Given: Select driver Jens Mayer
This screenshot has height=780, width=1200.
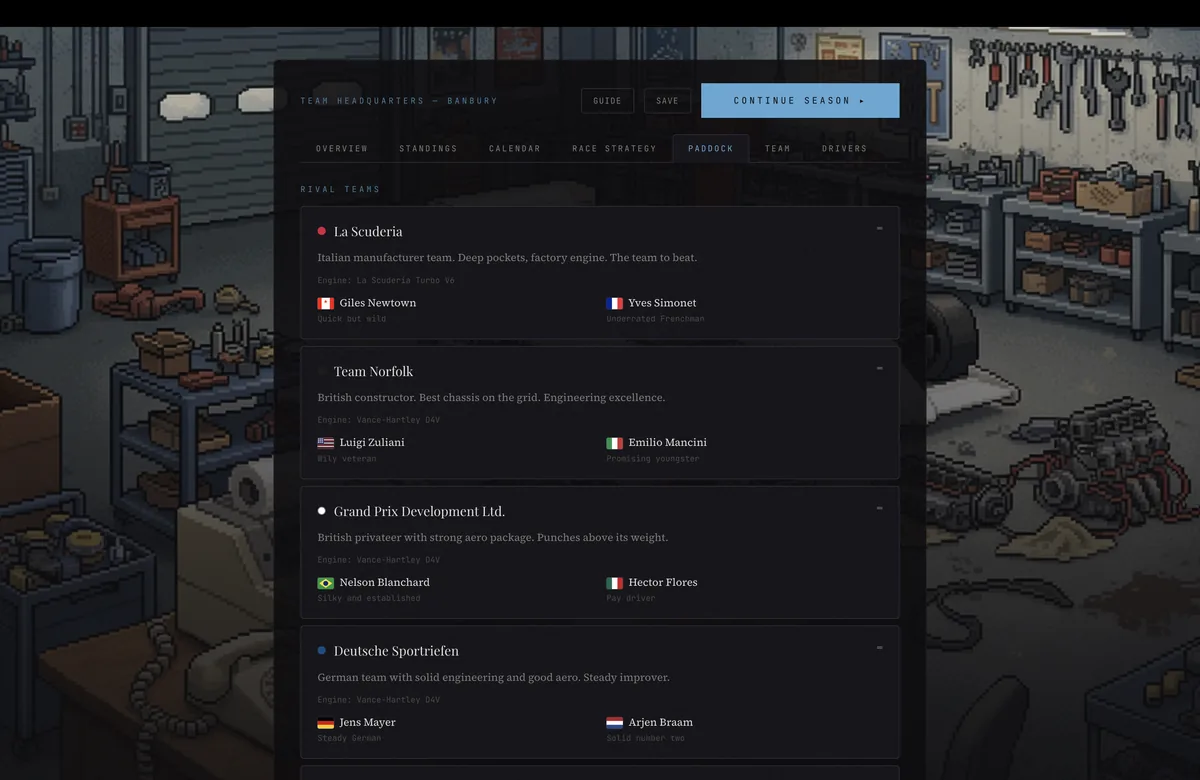Looking at the screenshot, I should 368,723.
